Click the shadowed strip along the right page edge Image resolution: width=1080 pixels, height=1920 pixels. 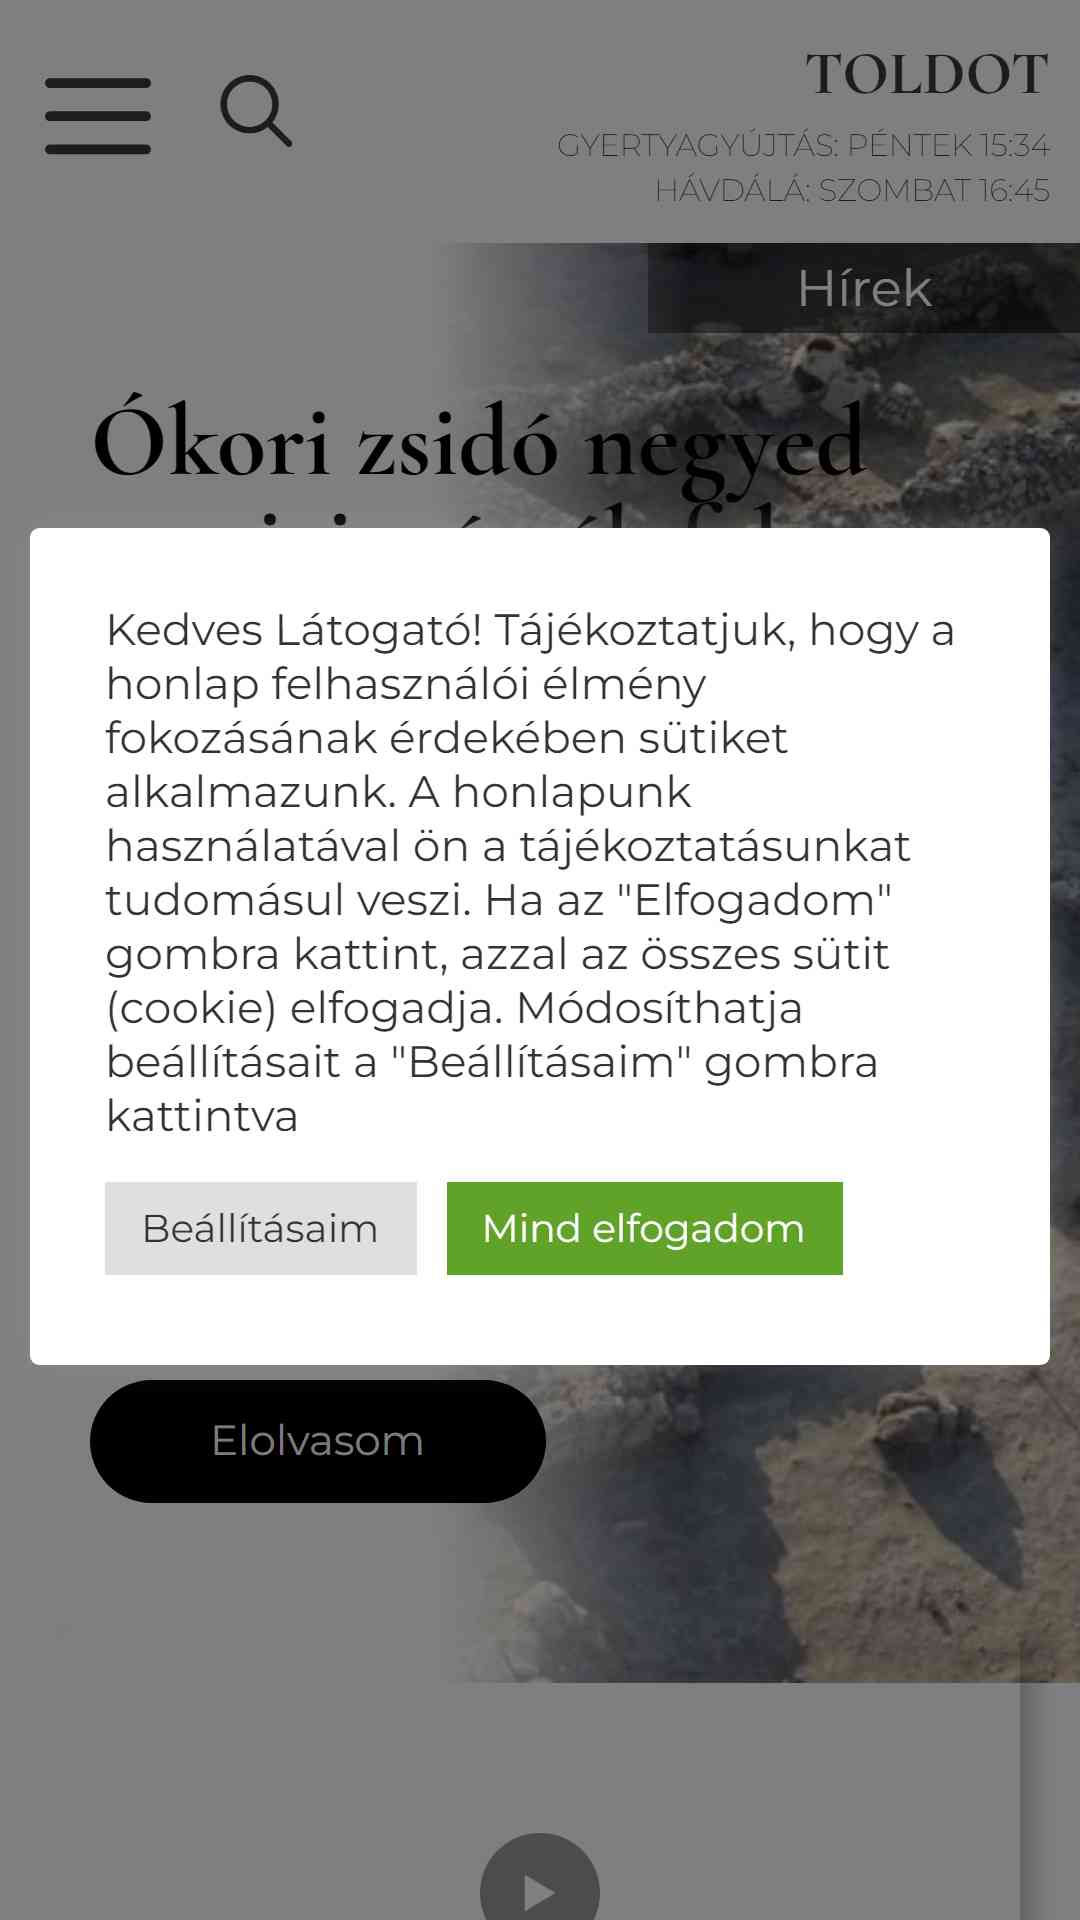tap(1050, 1800)
